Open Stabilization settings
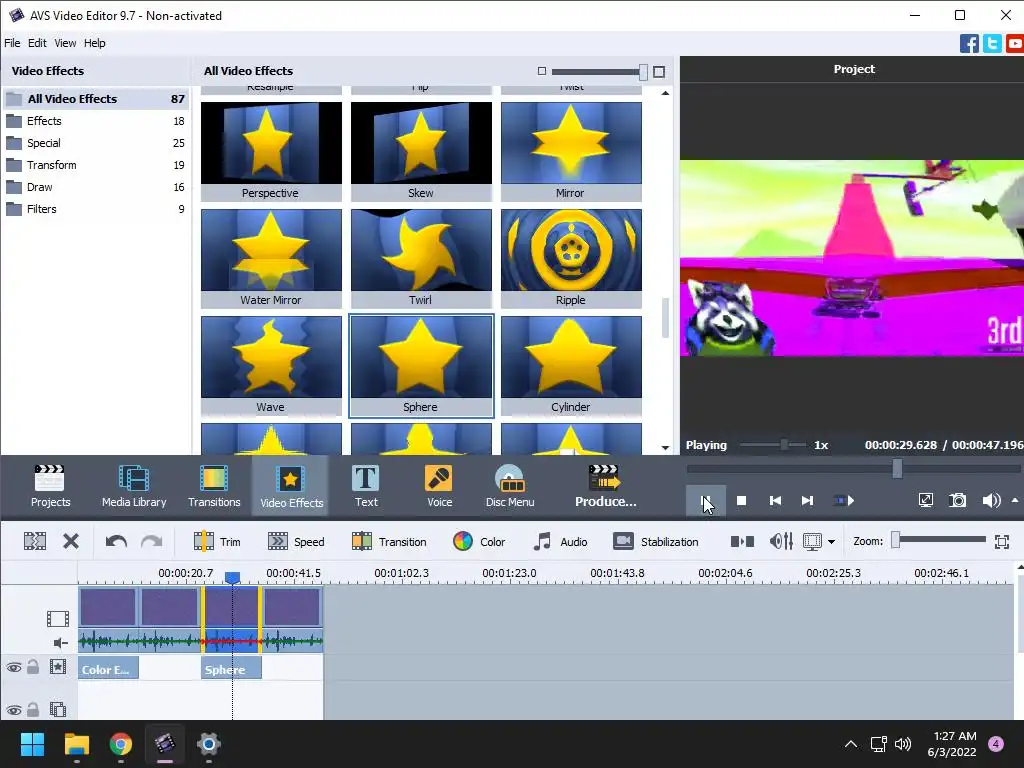This screenshot has height=768, width=1024. pyautogui.click(x=656, y=541)
